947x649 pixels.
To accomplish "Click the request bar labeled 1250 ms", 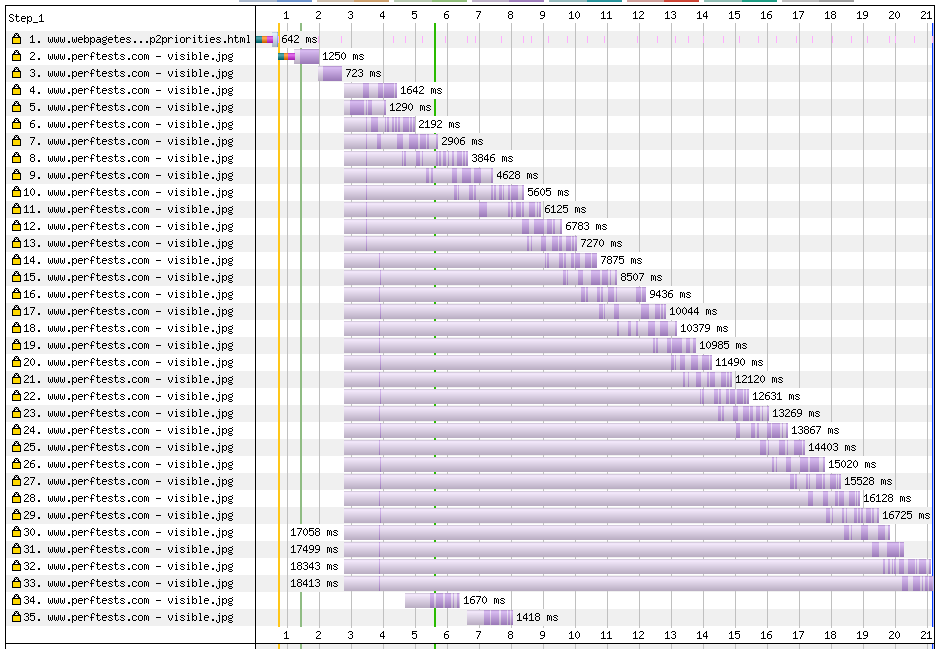I will (x=300, y=56).
